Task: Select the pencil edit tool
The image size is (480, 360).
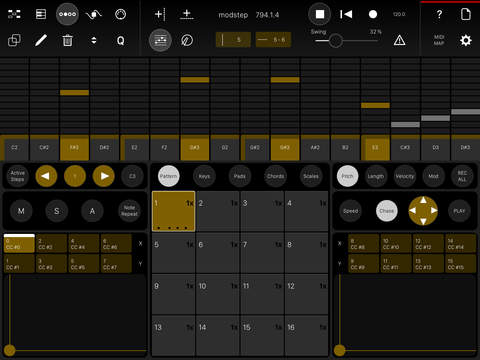Action: click(41, 40)
